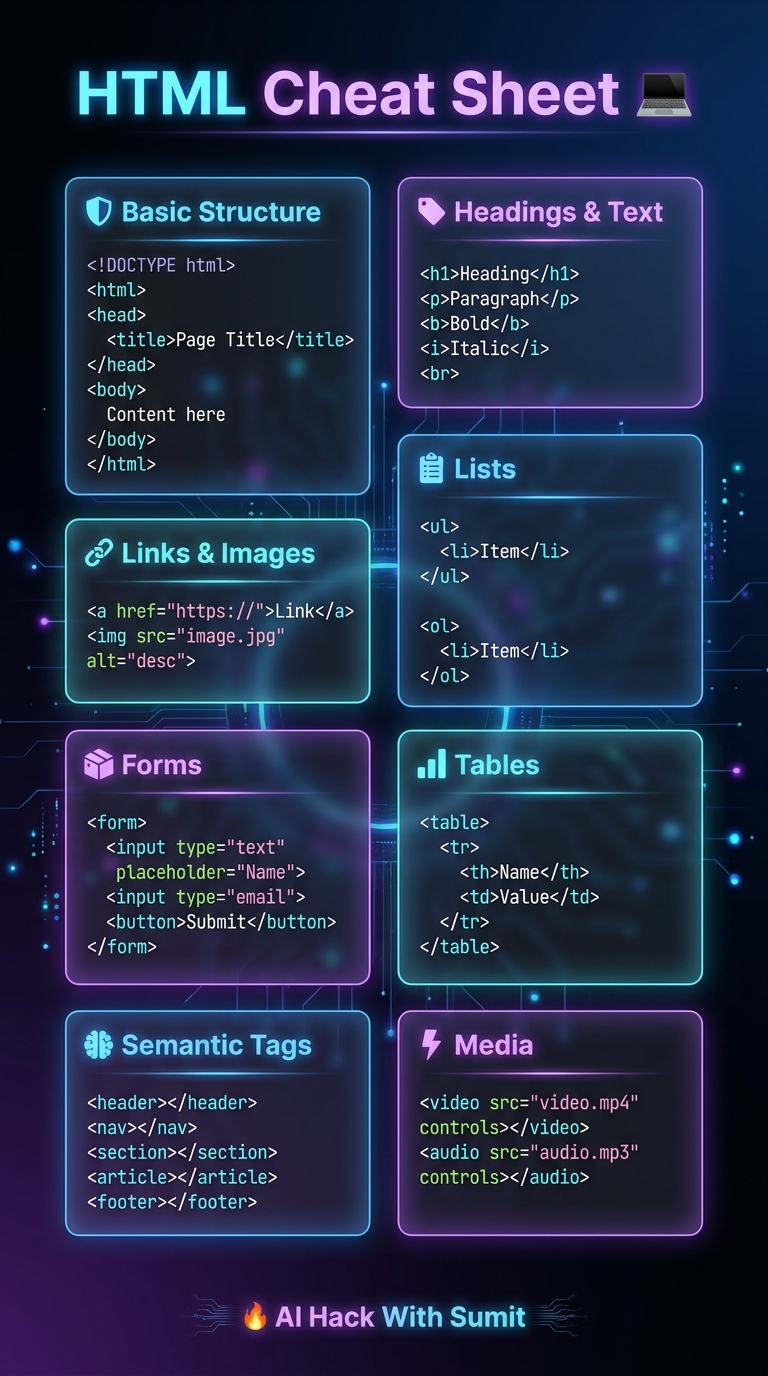The width and height of the screenshot is (768, 1376).
Task: Click the box icon next to Forms
Action: 98,766
